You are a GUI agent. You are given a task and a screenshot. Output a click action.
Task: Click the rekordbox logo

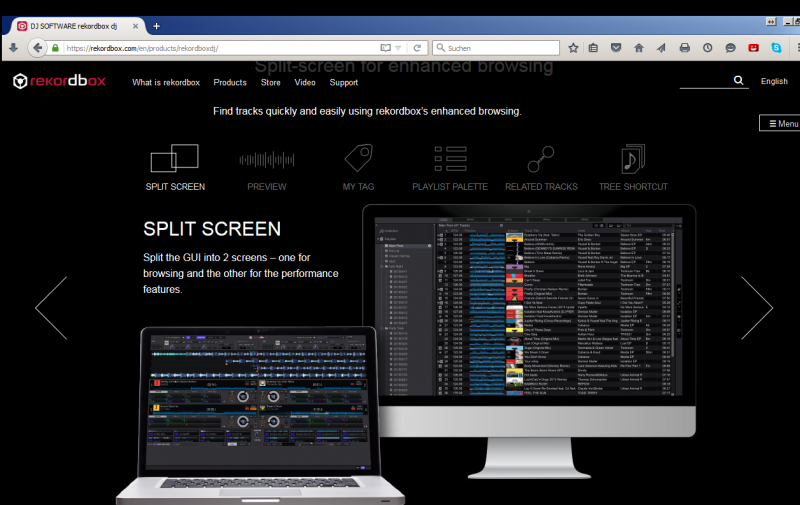[x=59, y=81]
